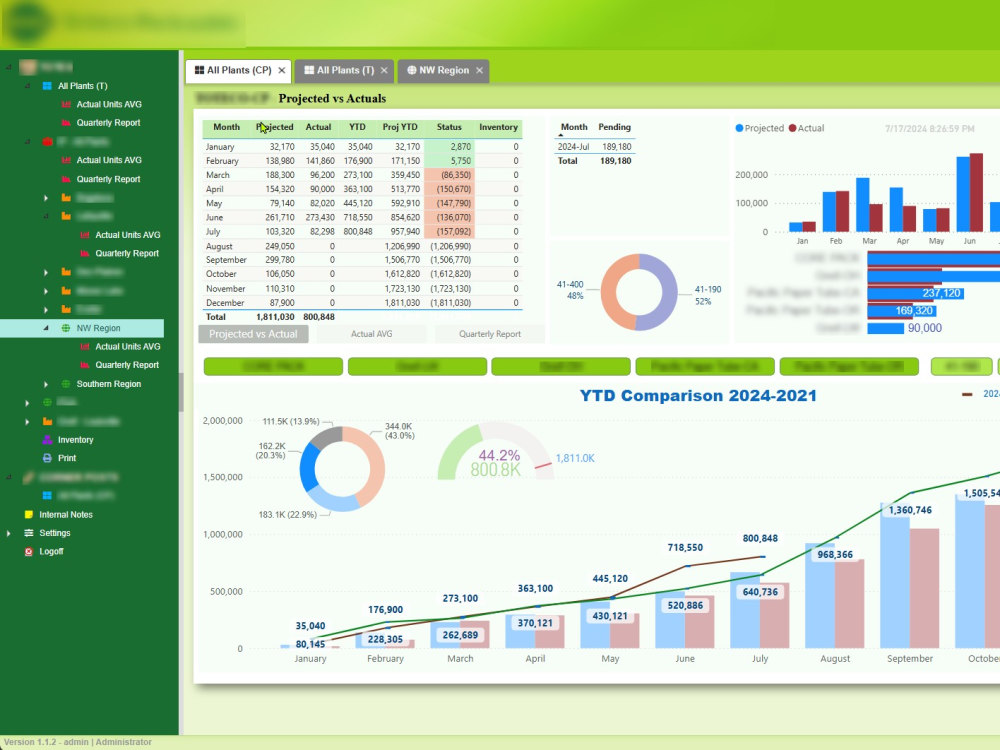Click the red Logoff icon
This screenshot has height=750, width=1000.
29,551
